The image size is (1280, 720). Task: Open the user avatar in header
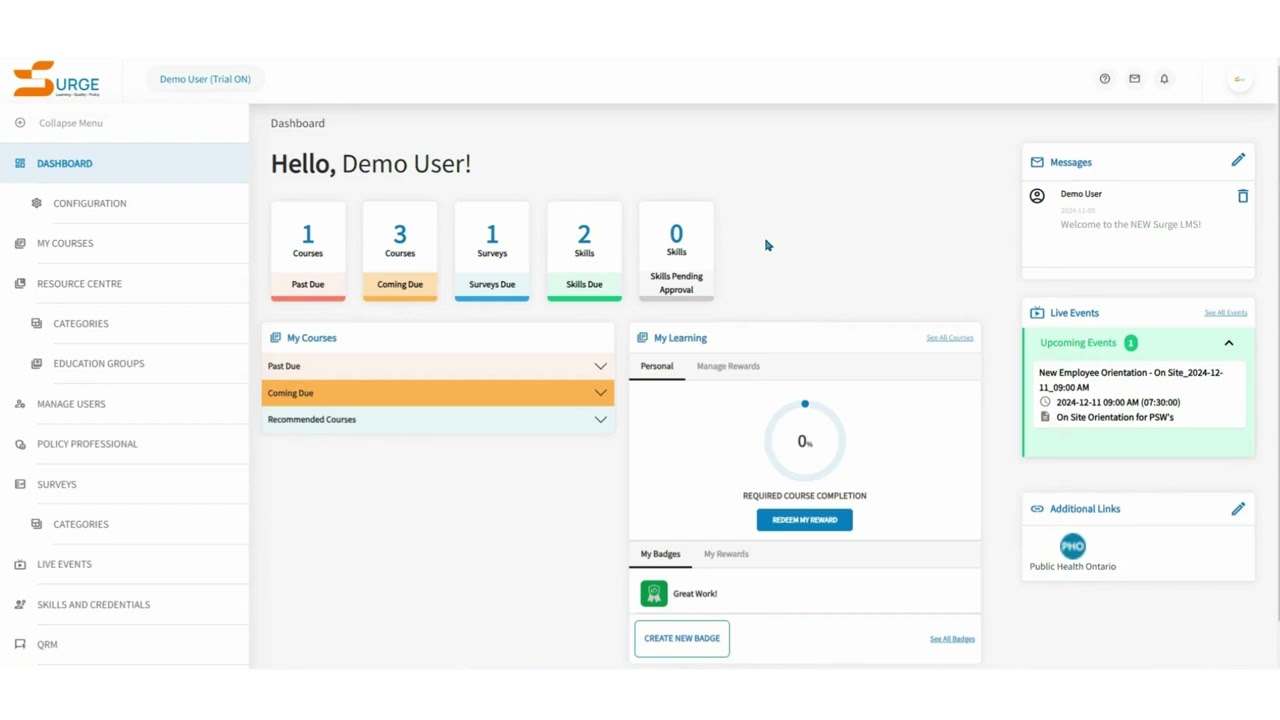pos(1239,79)
